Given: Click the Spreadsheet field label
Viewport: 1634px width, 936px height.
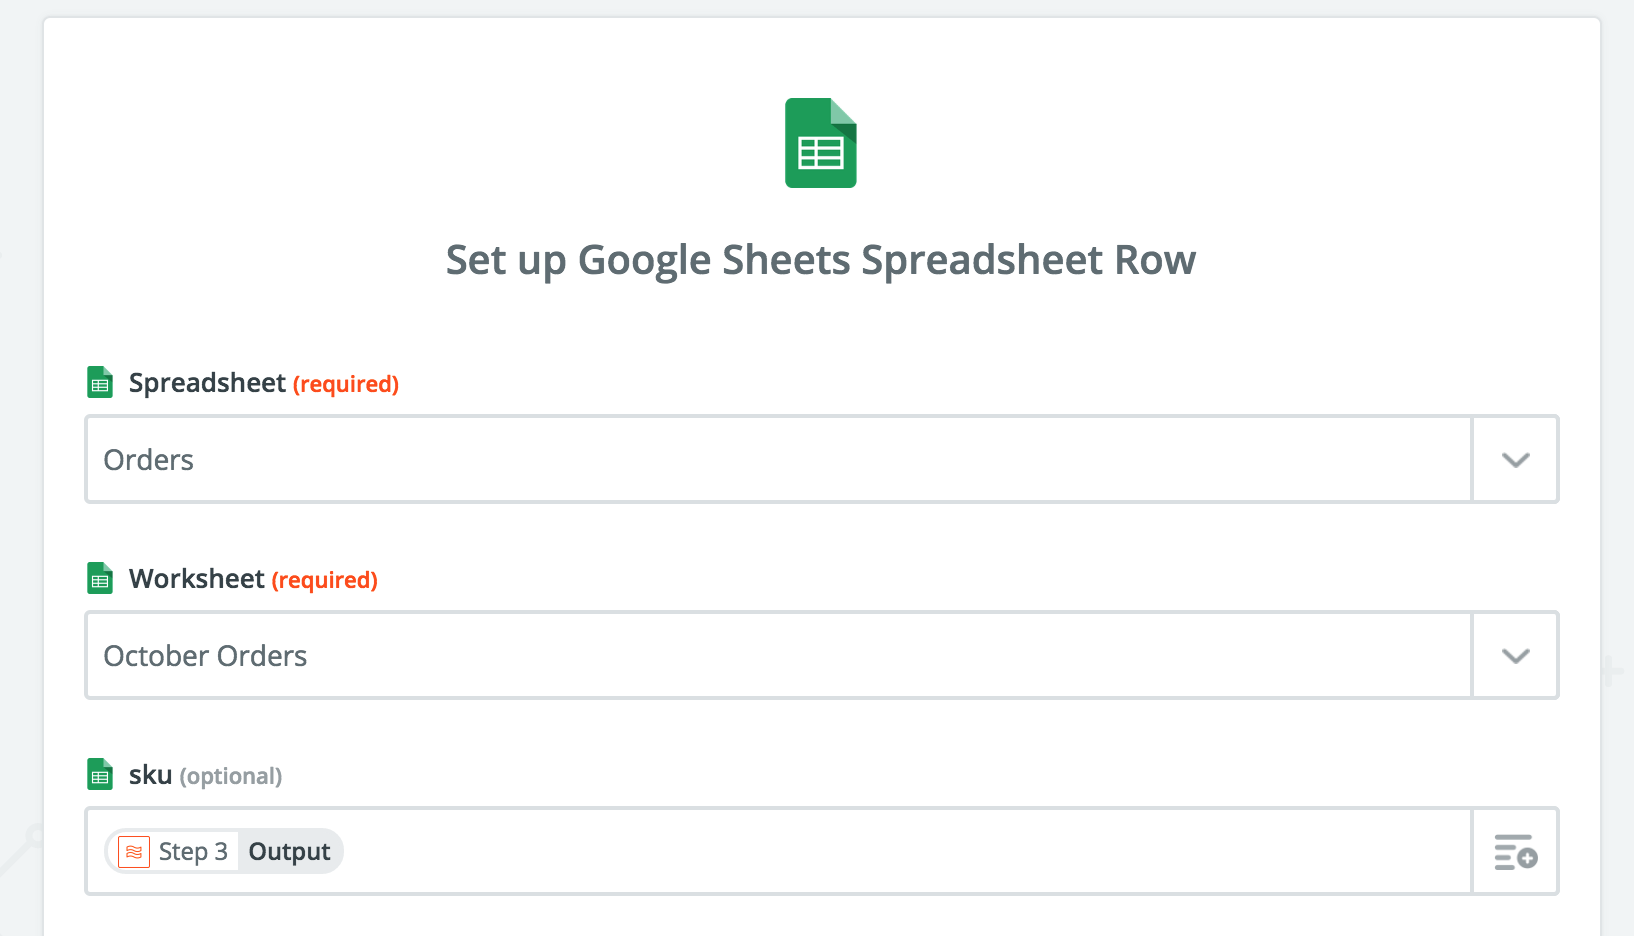Looking at the screenshot, I should [x=207, y=384].
